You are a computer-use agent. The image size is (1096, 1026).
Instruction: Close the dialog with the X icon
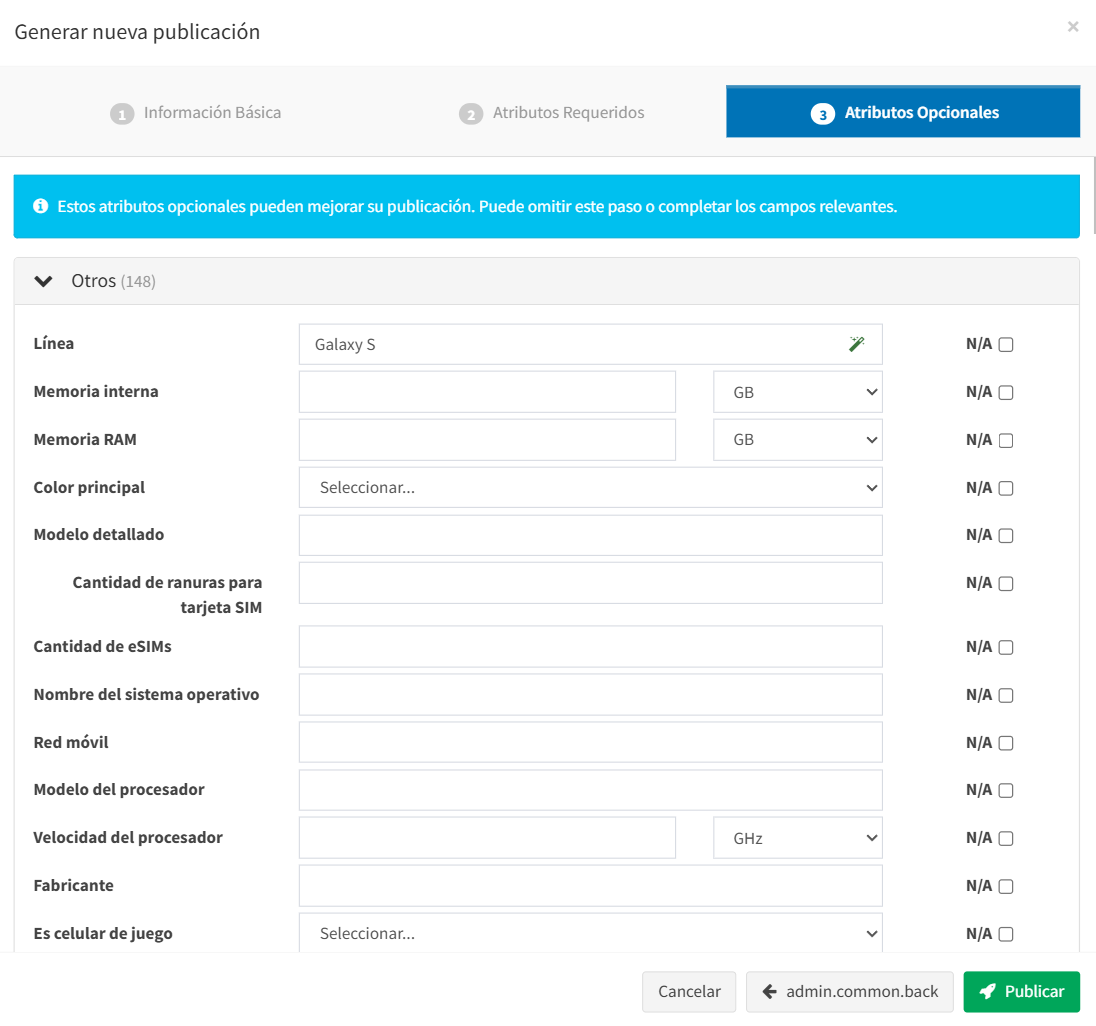pyautogui.click(x=1073, y=27)
